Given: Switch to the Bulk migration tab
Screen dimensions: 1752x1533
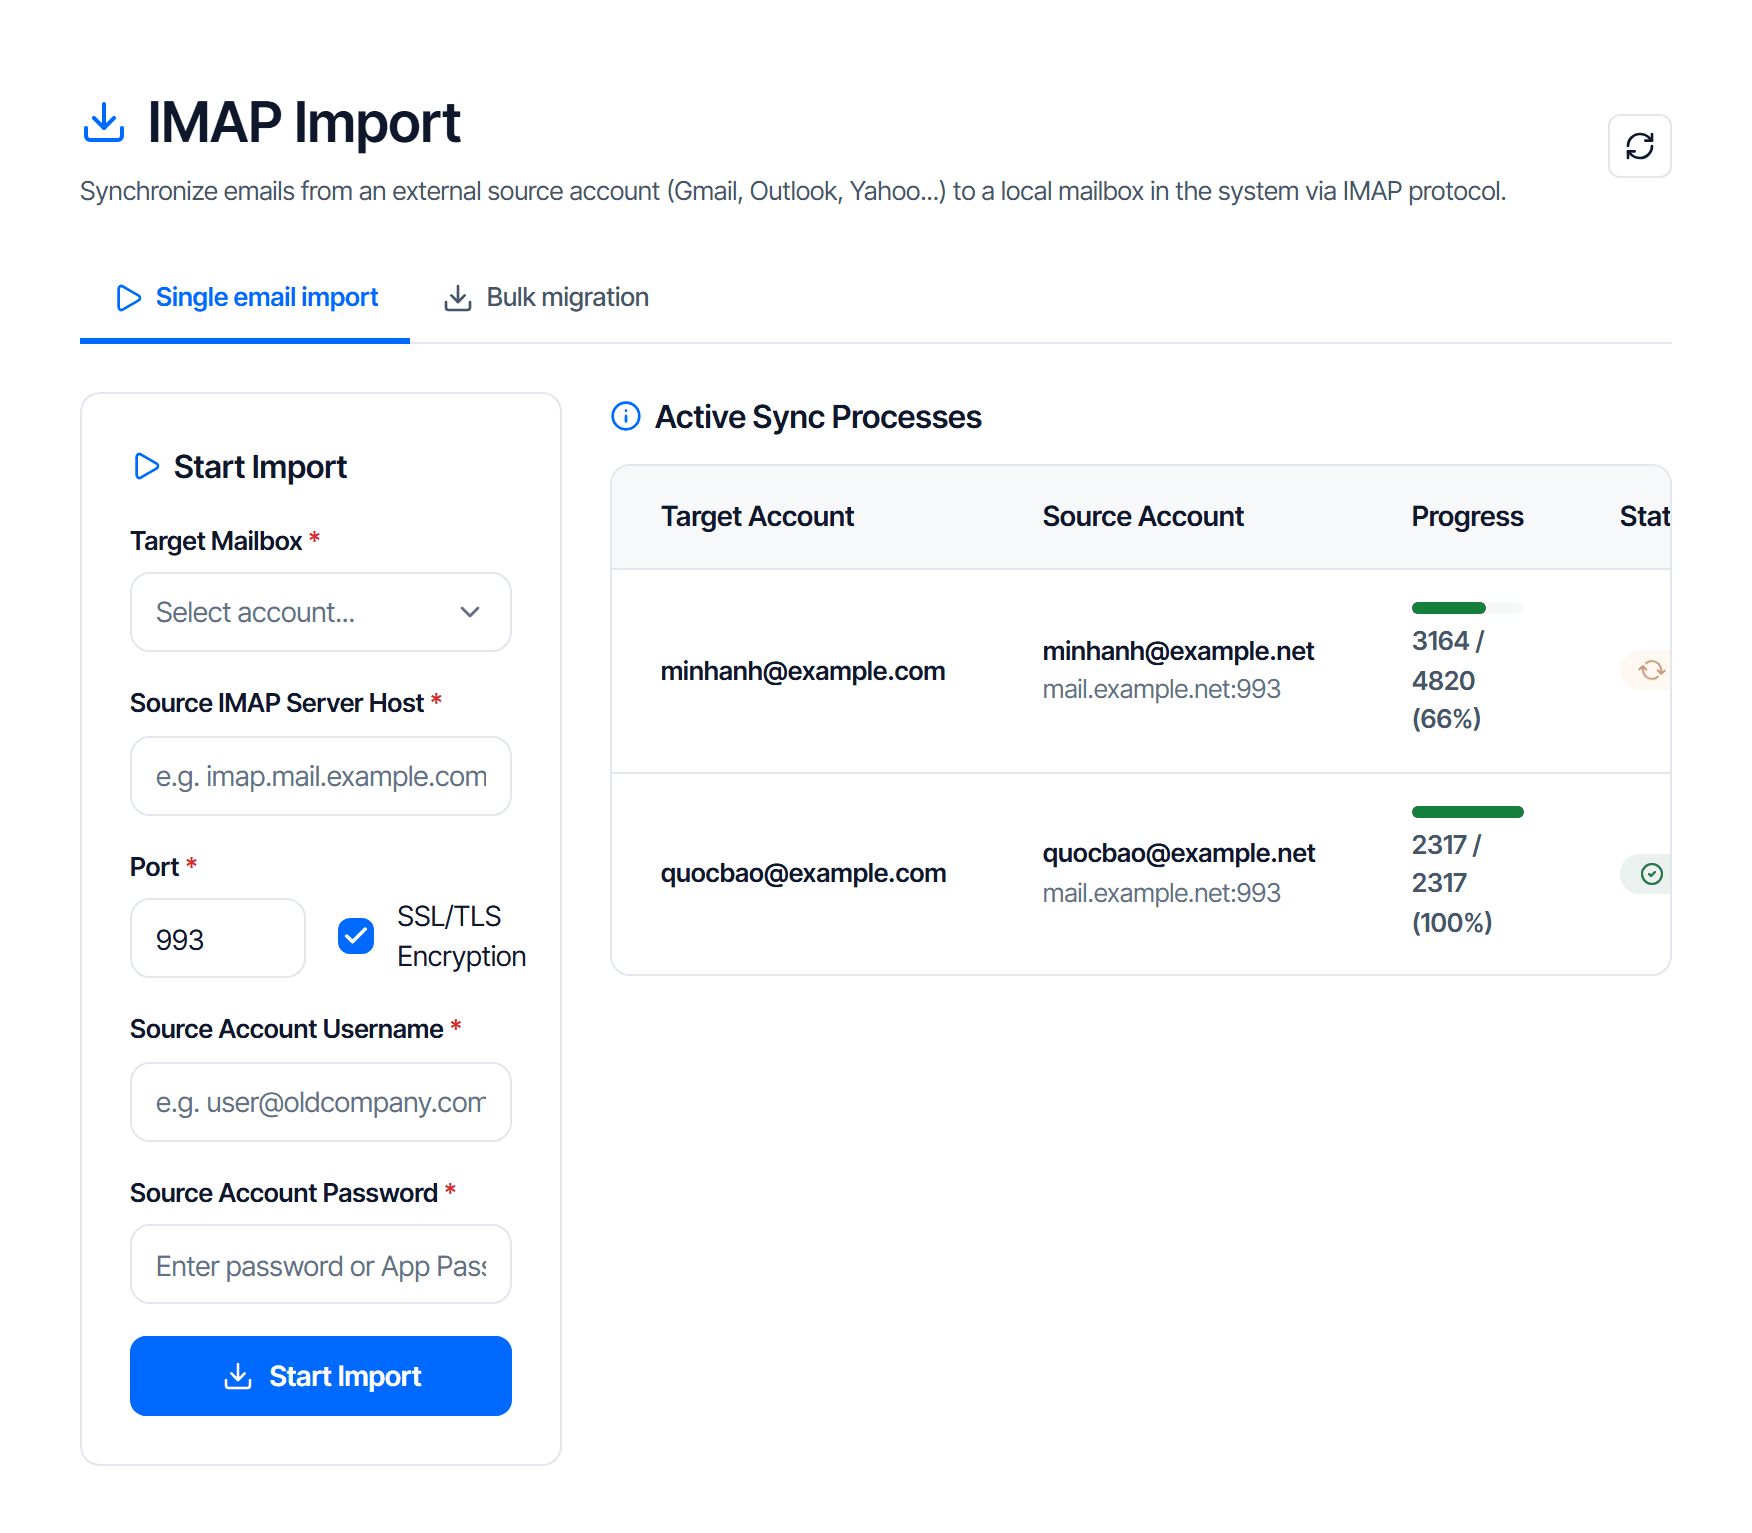Looking at the screenshot, I should click(546, 298).
